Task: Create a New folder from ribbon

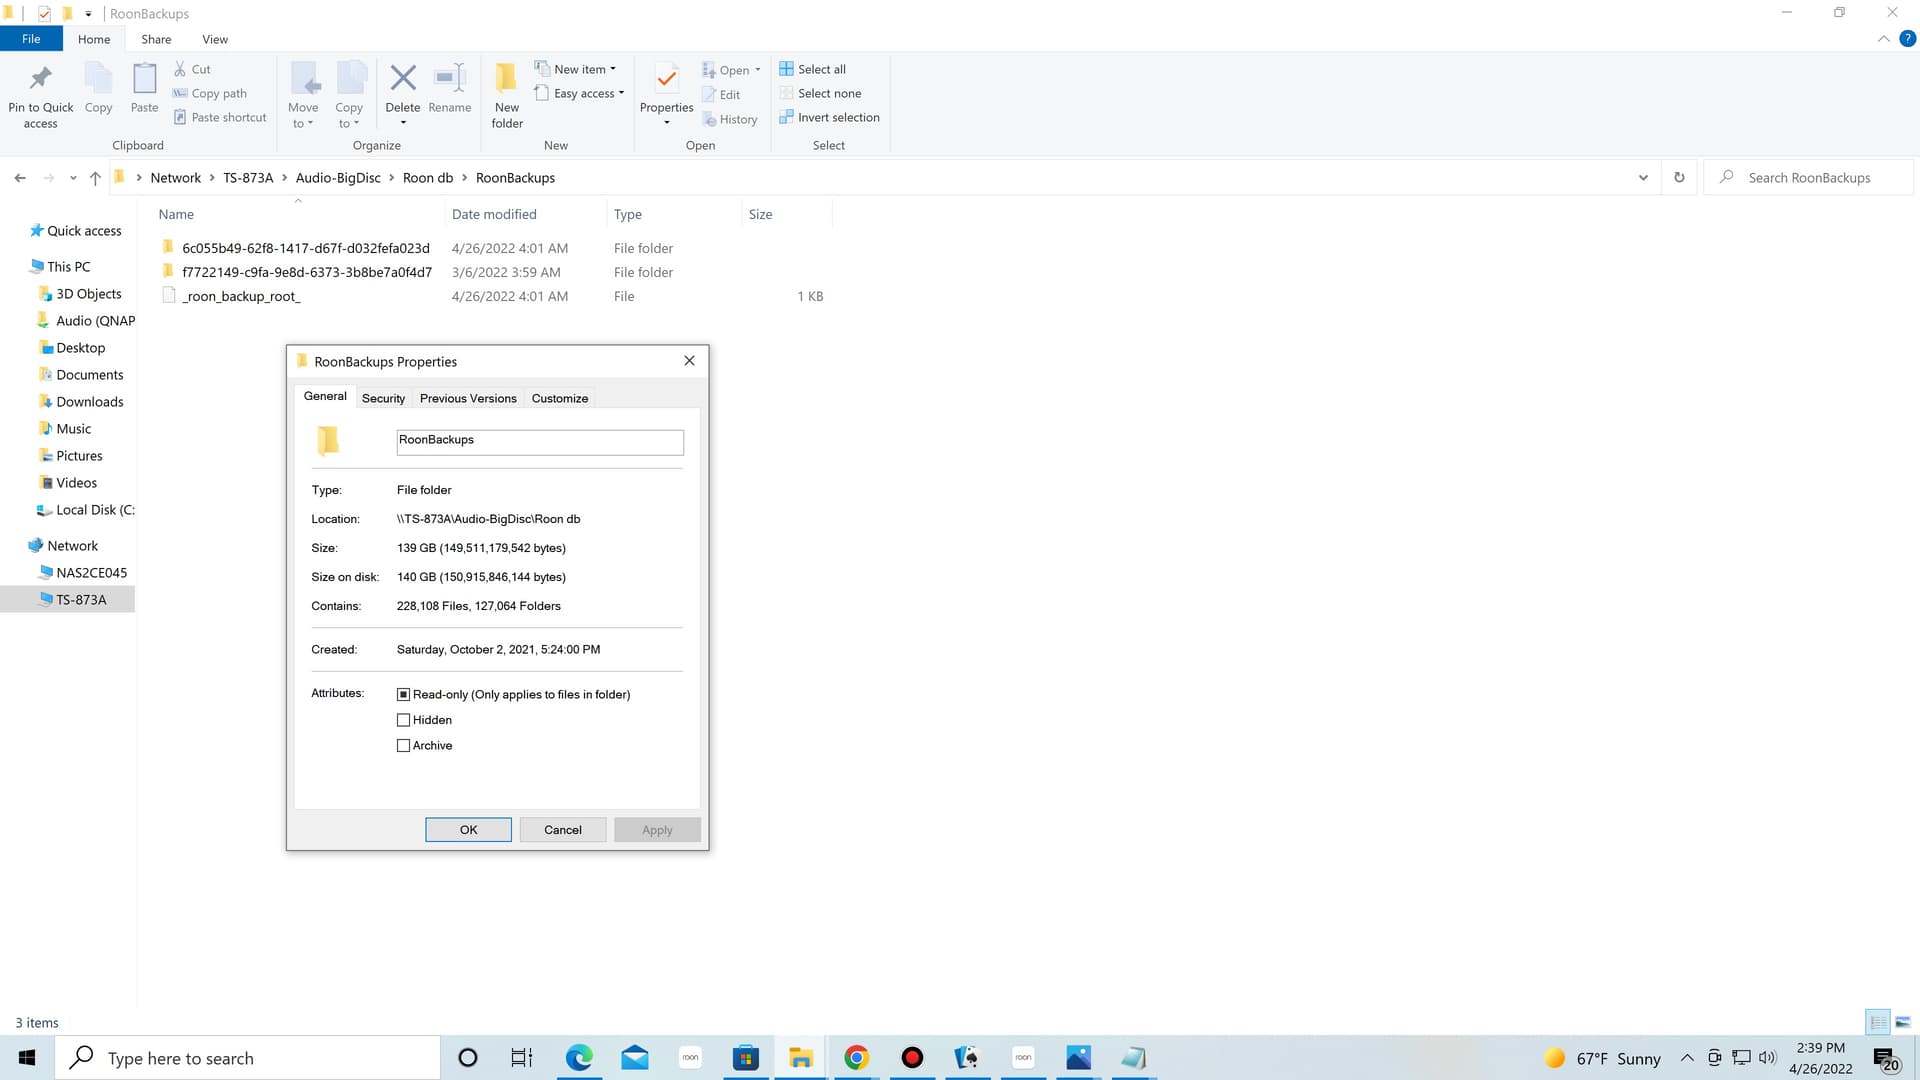Action: pyautogui.click(x=507, y=95)
